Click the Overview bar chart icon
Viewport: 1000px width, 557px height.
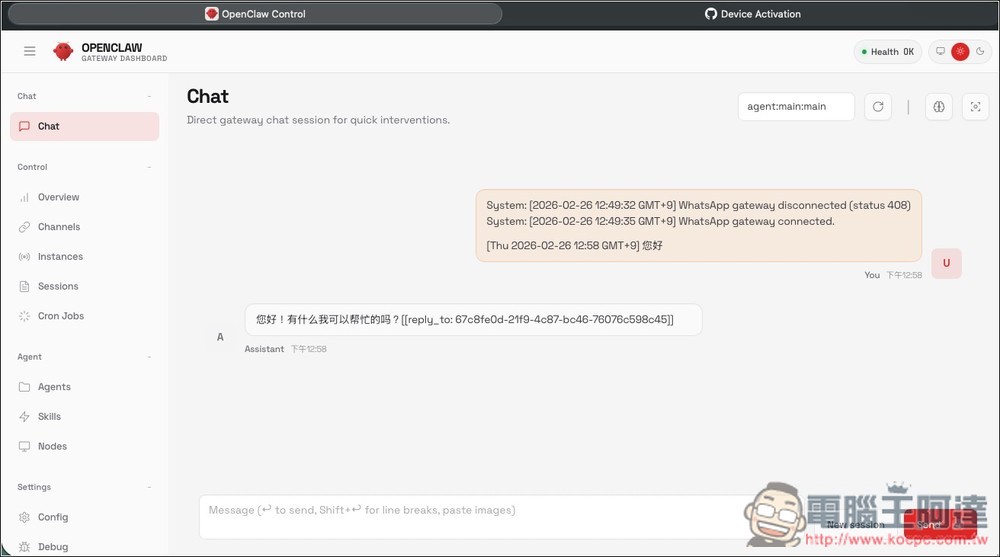[x=24, y=197]
